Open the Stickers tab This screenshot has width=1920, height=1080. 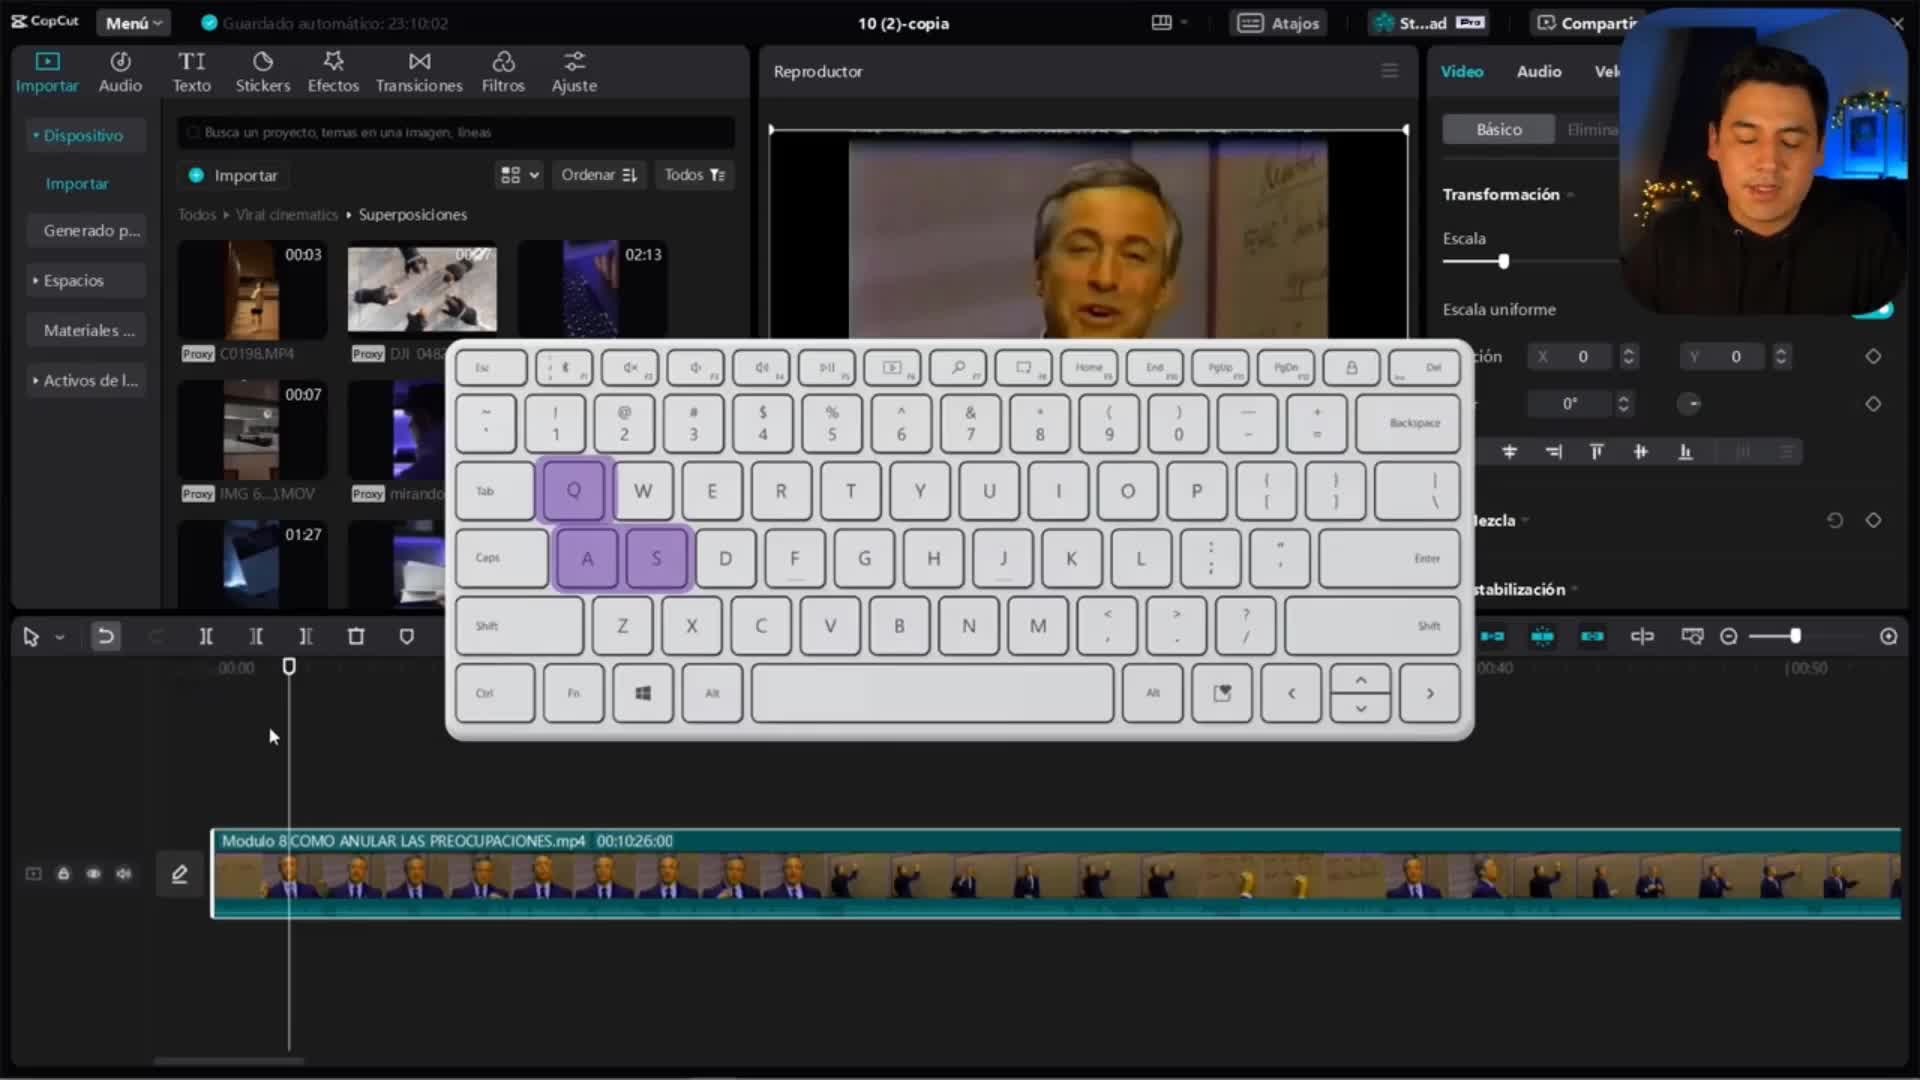coord(263,72)
